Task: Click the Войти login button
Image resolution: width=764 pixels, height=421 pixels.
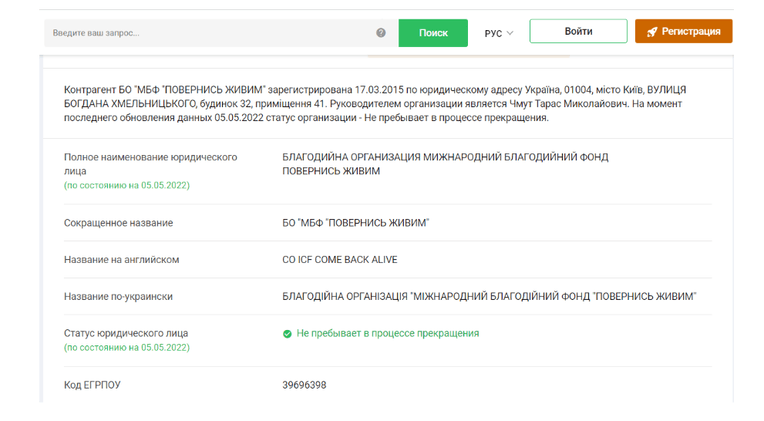Action: click(x=578, y=31)
